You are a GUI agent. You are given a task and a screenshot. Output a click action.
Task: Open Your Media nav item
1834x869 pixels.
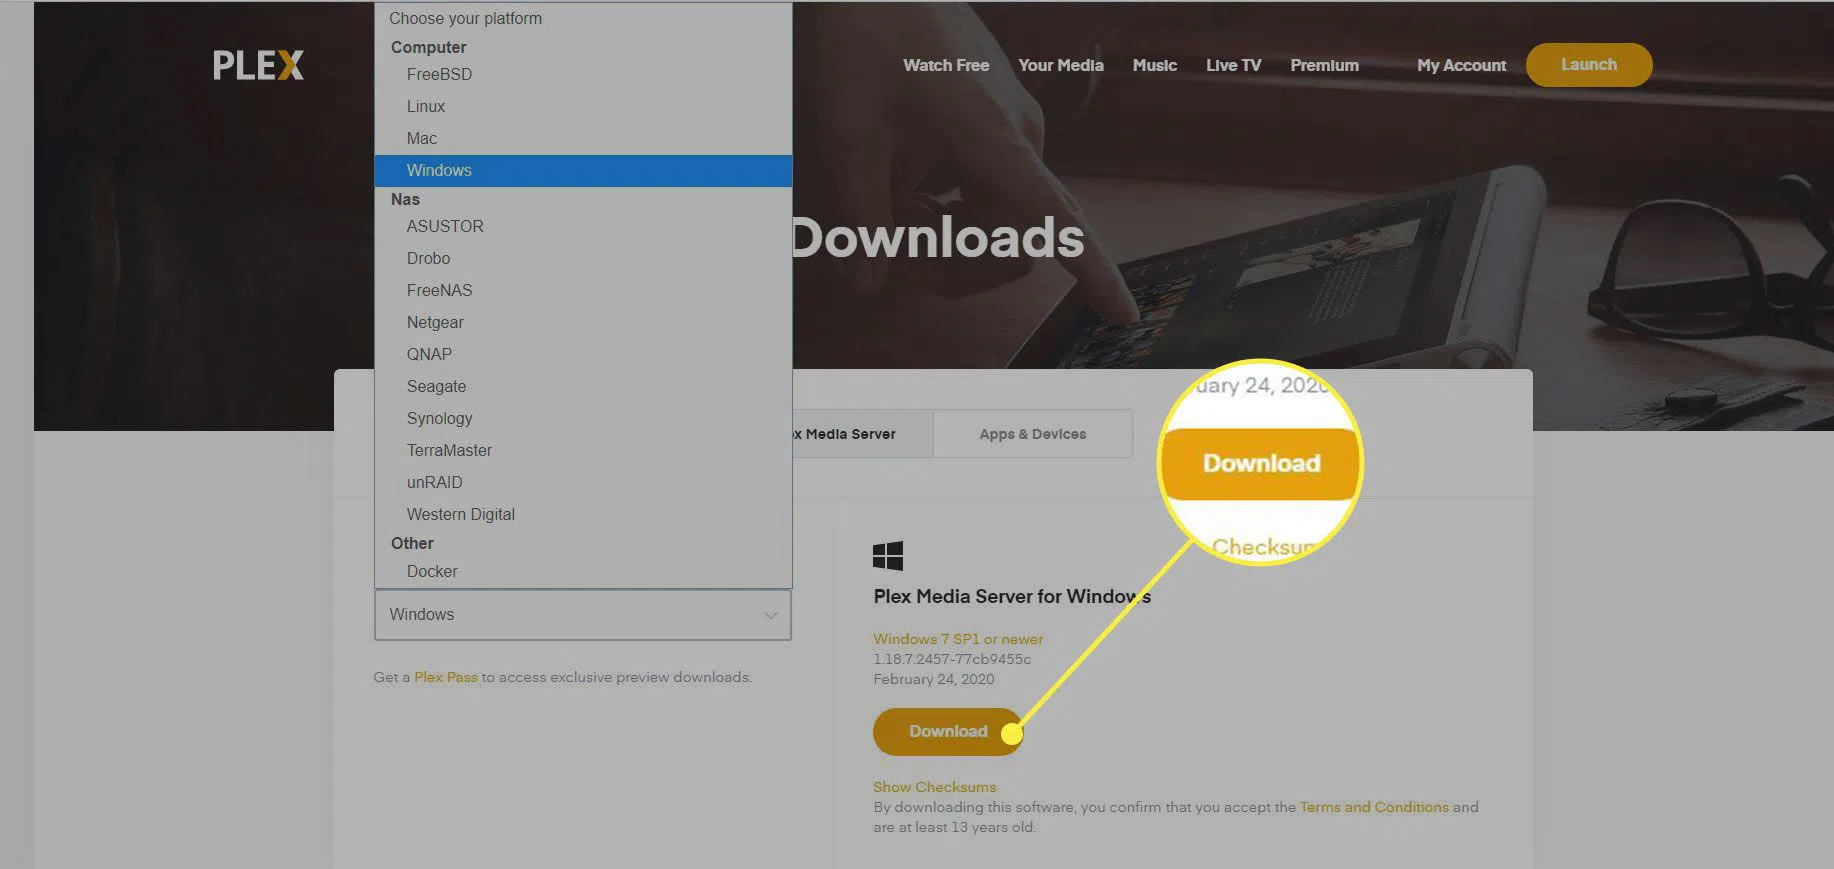coord(1061,65)
